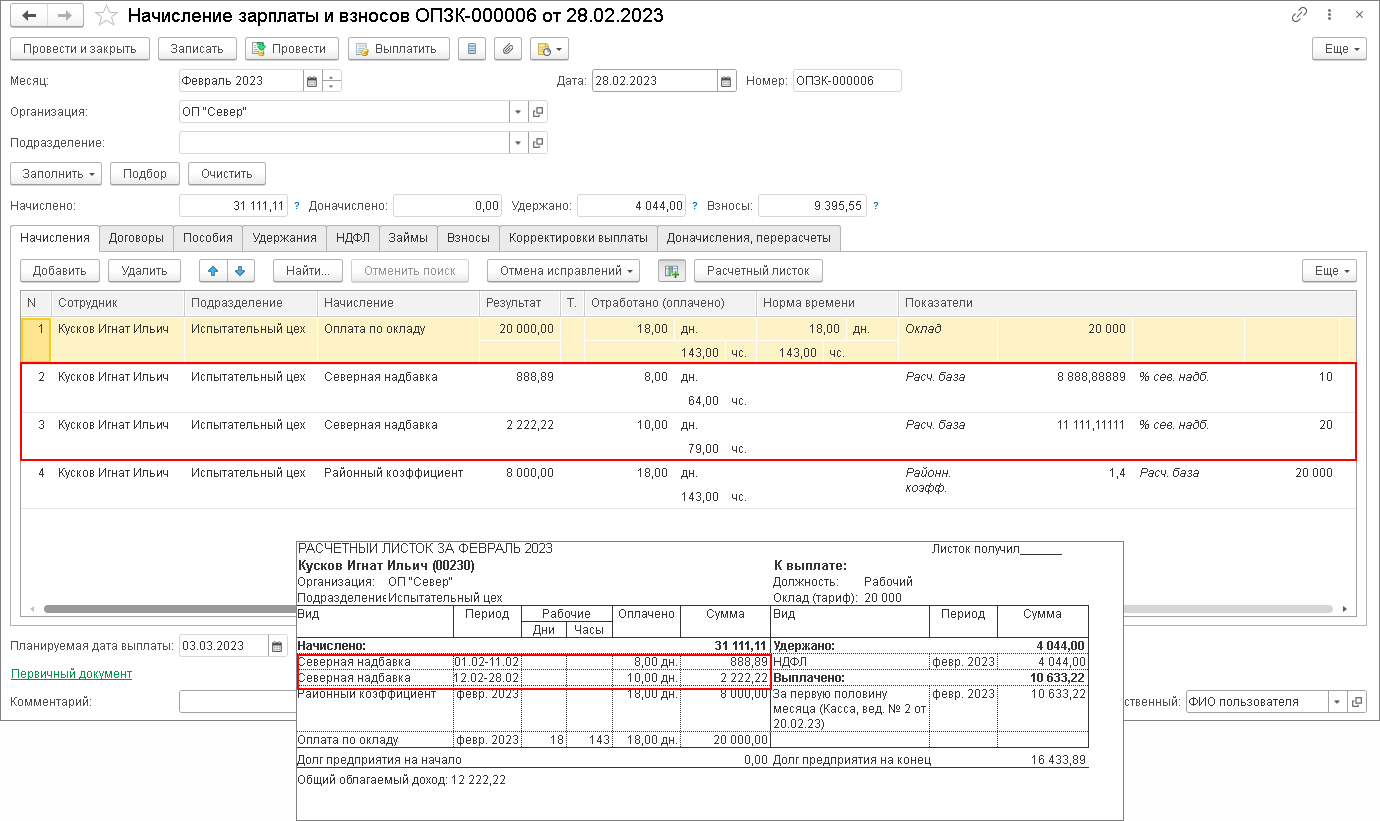Open the window options vertical dots menu

[x=1330, y=16]
